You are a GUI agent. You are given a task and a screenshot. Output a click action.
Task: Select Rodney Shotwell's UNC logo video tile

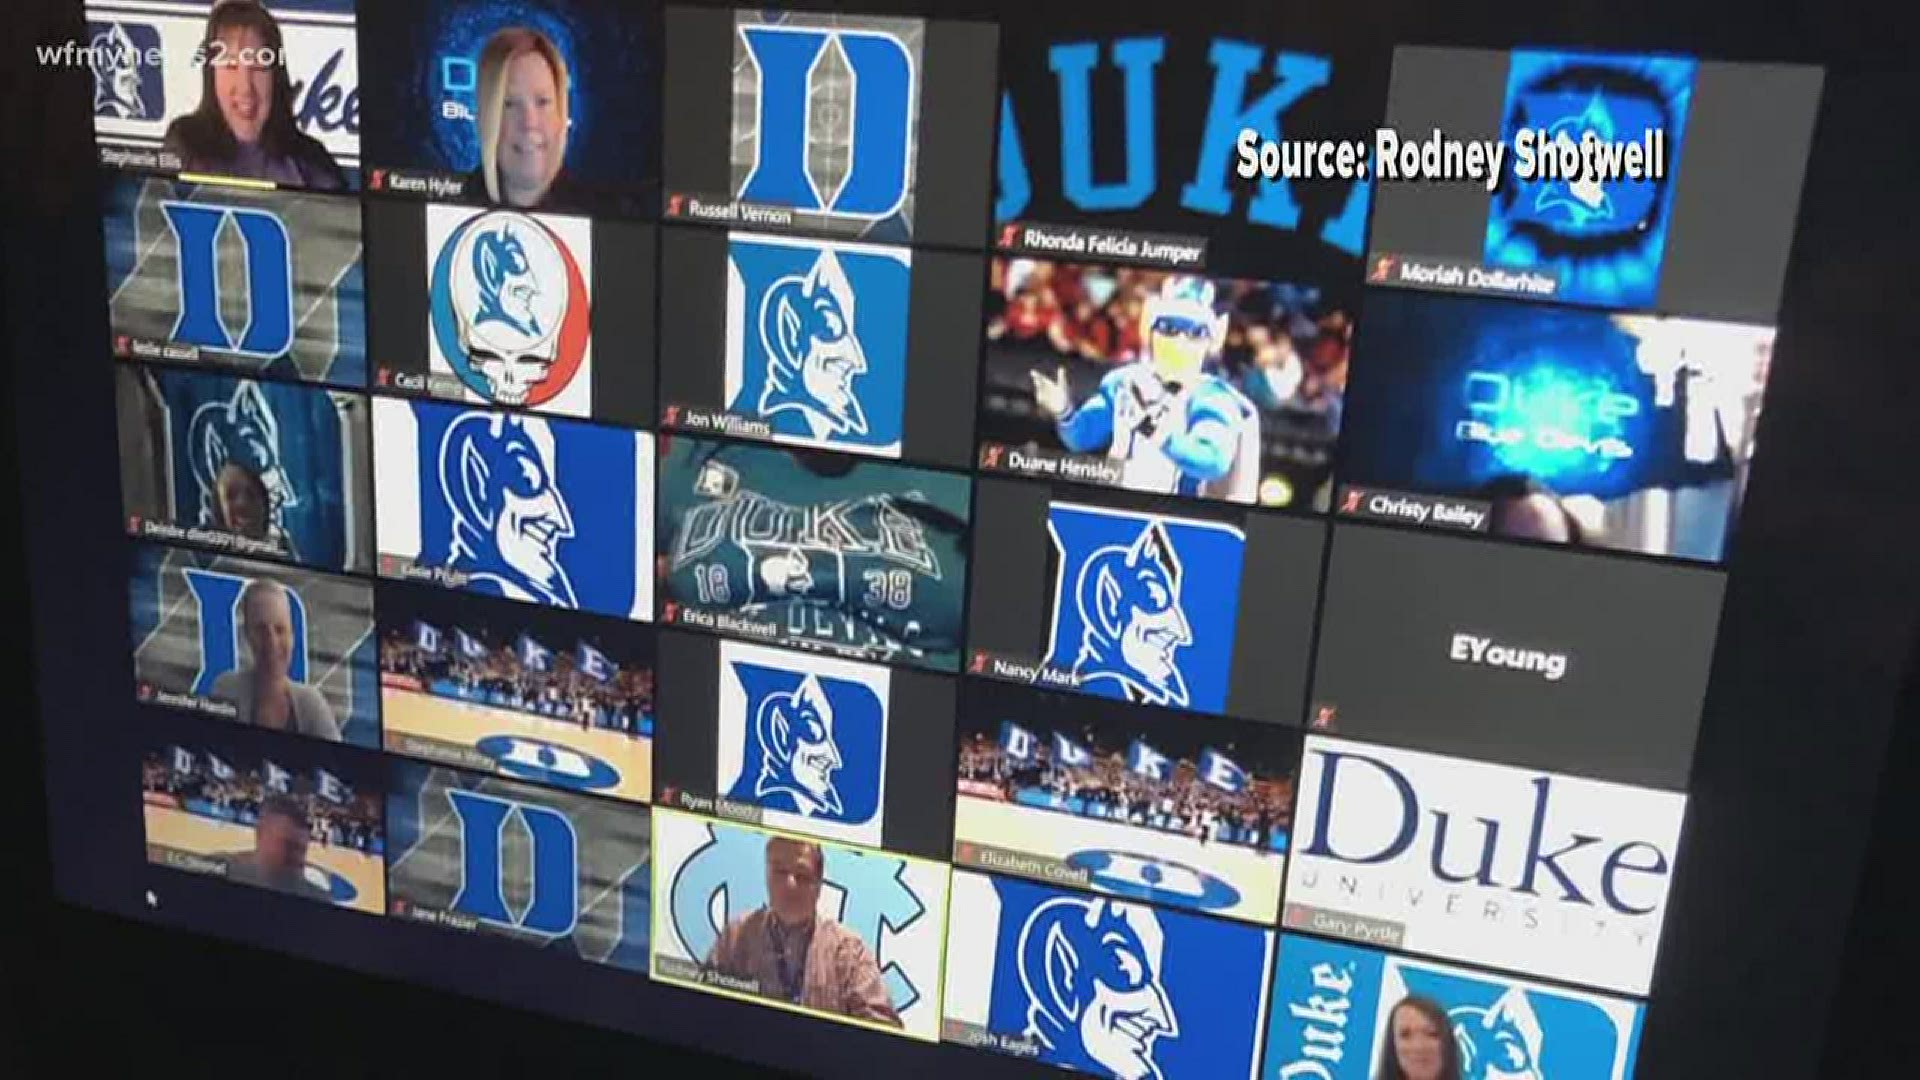[798, 917]
